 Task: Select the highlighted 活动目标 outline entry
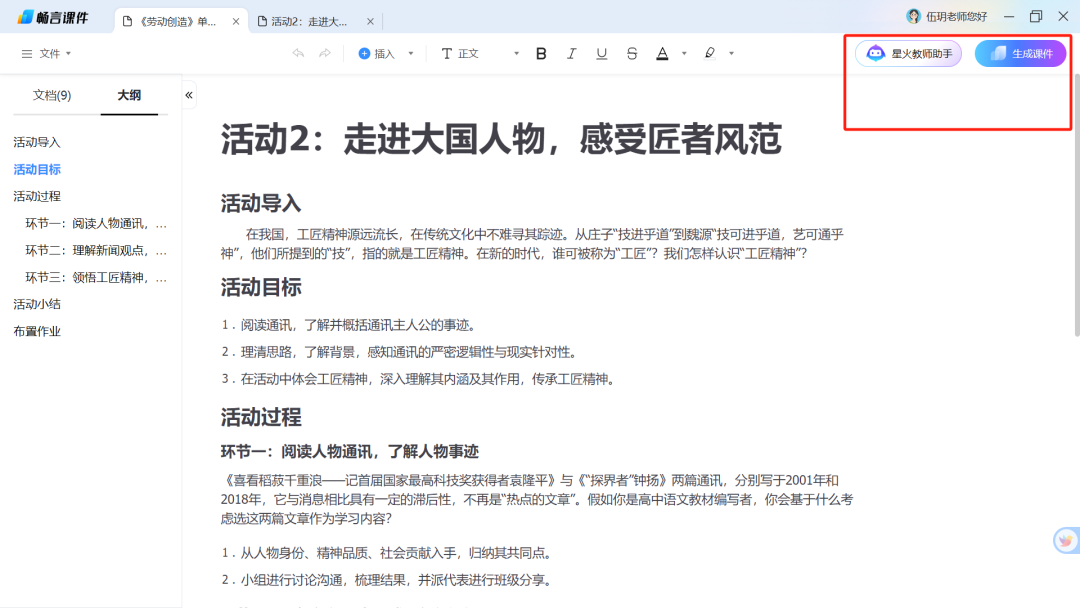(x=38, y=169)
